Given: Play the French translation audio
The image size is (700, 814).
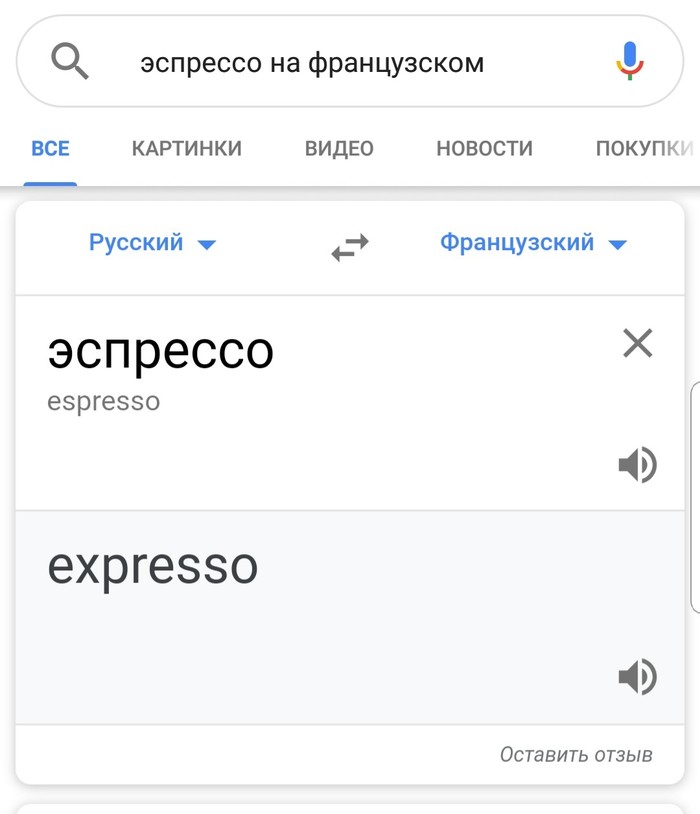Looking at the screenshot, I should pyautogui.click(x=637, y=677).
